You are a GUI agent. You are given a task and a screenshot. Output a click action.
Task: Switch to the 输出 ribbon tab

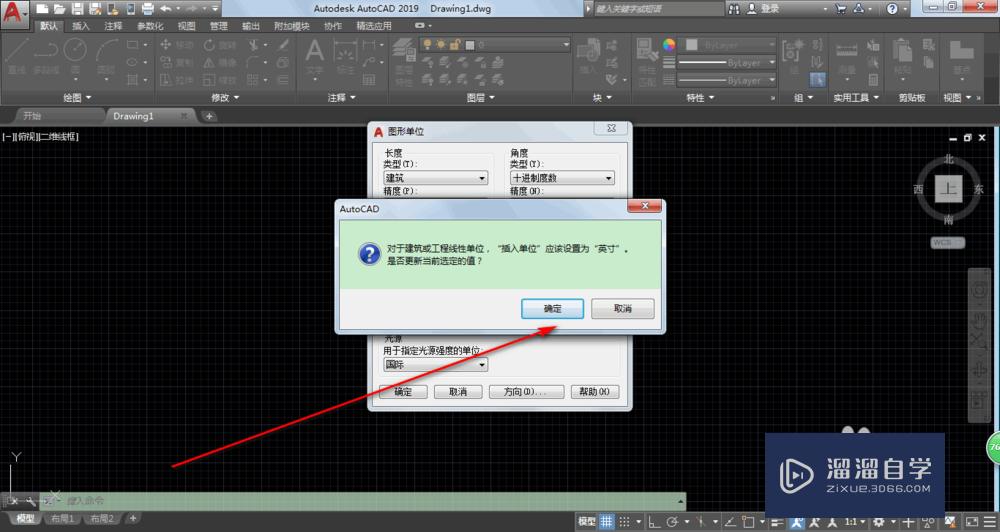point(251,26)
